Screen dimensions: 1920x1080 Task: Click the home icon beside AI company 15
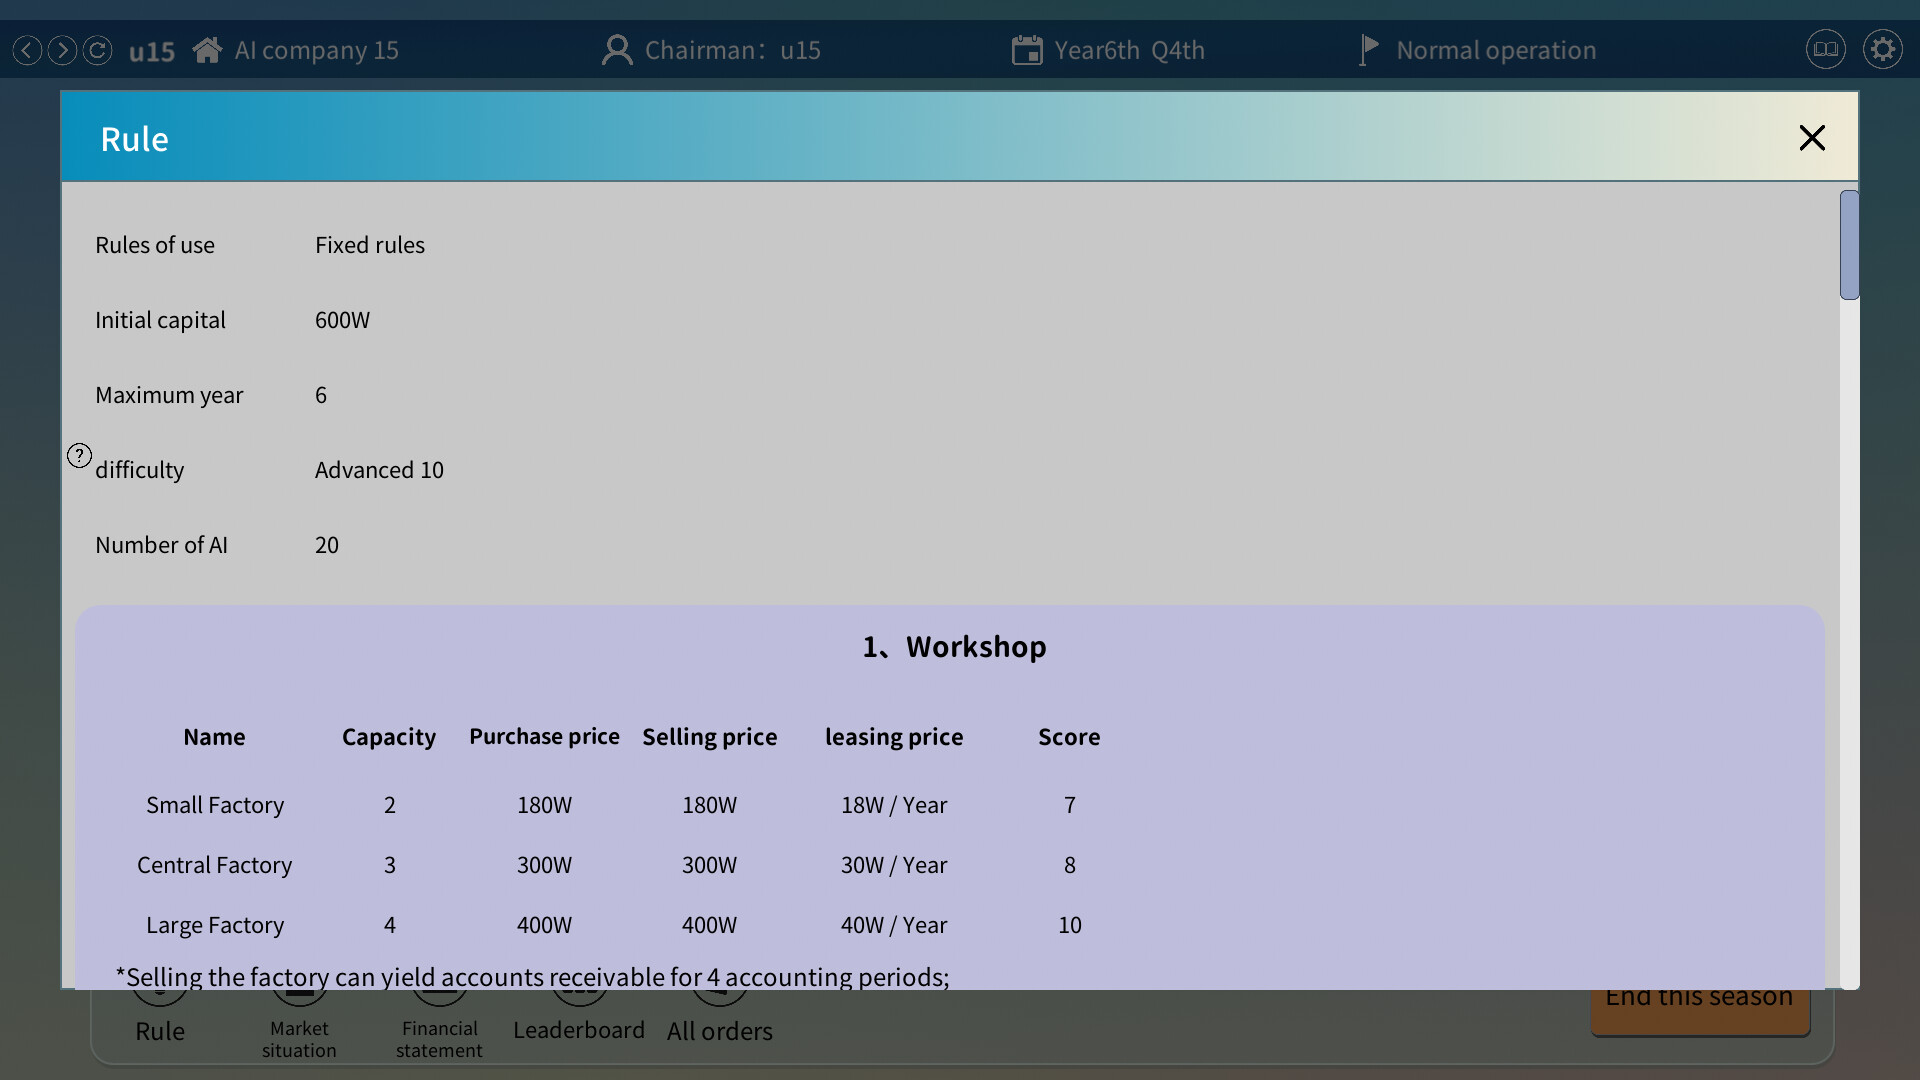coord(207,49)
